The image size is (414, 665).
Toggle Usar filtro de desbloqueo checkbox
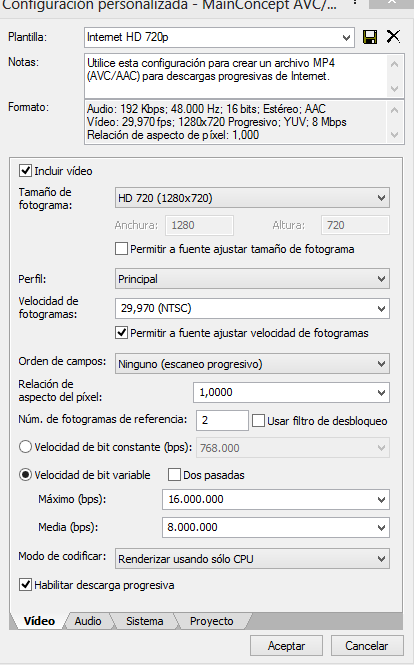coord(258,421)
